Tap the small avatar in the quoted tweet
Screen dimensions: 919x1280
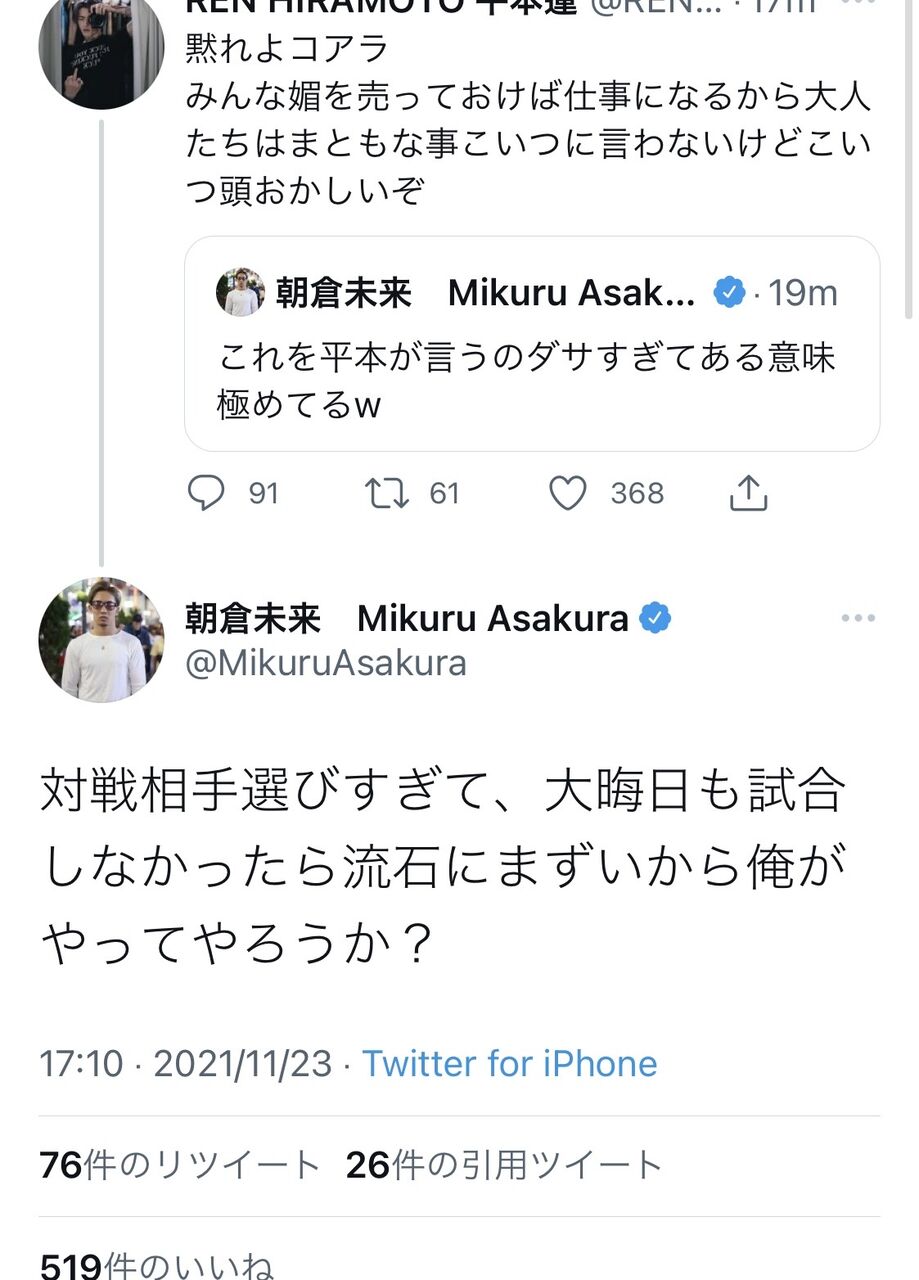coord(241,293)
